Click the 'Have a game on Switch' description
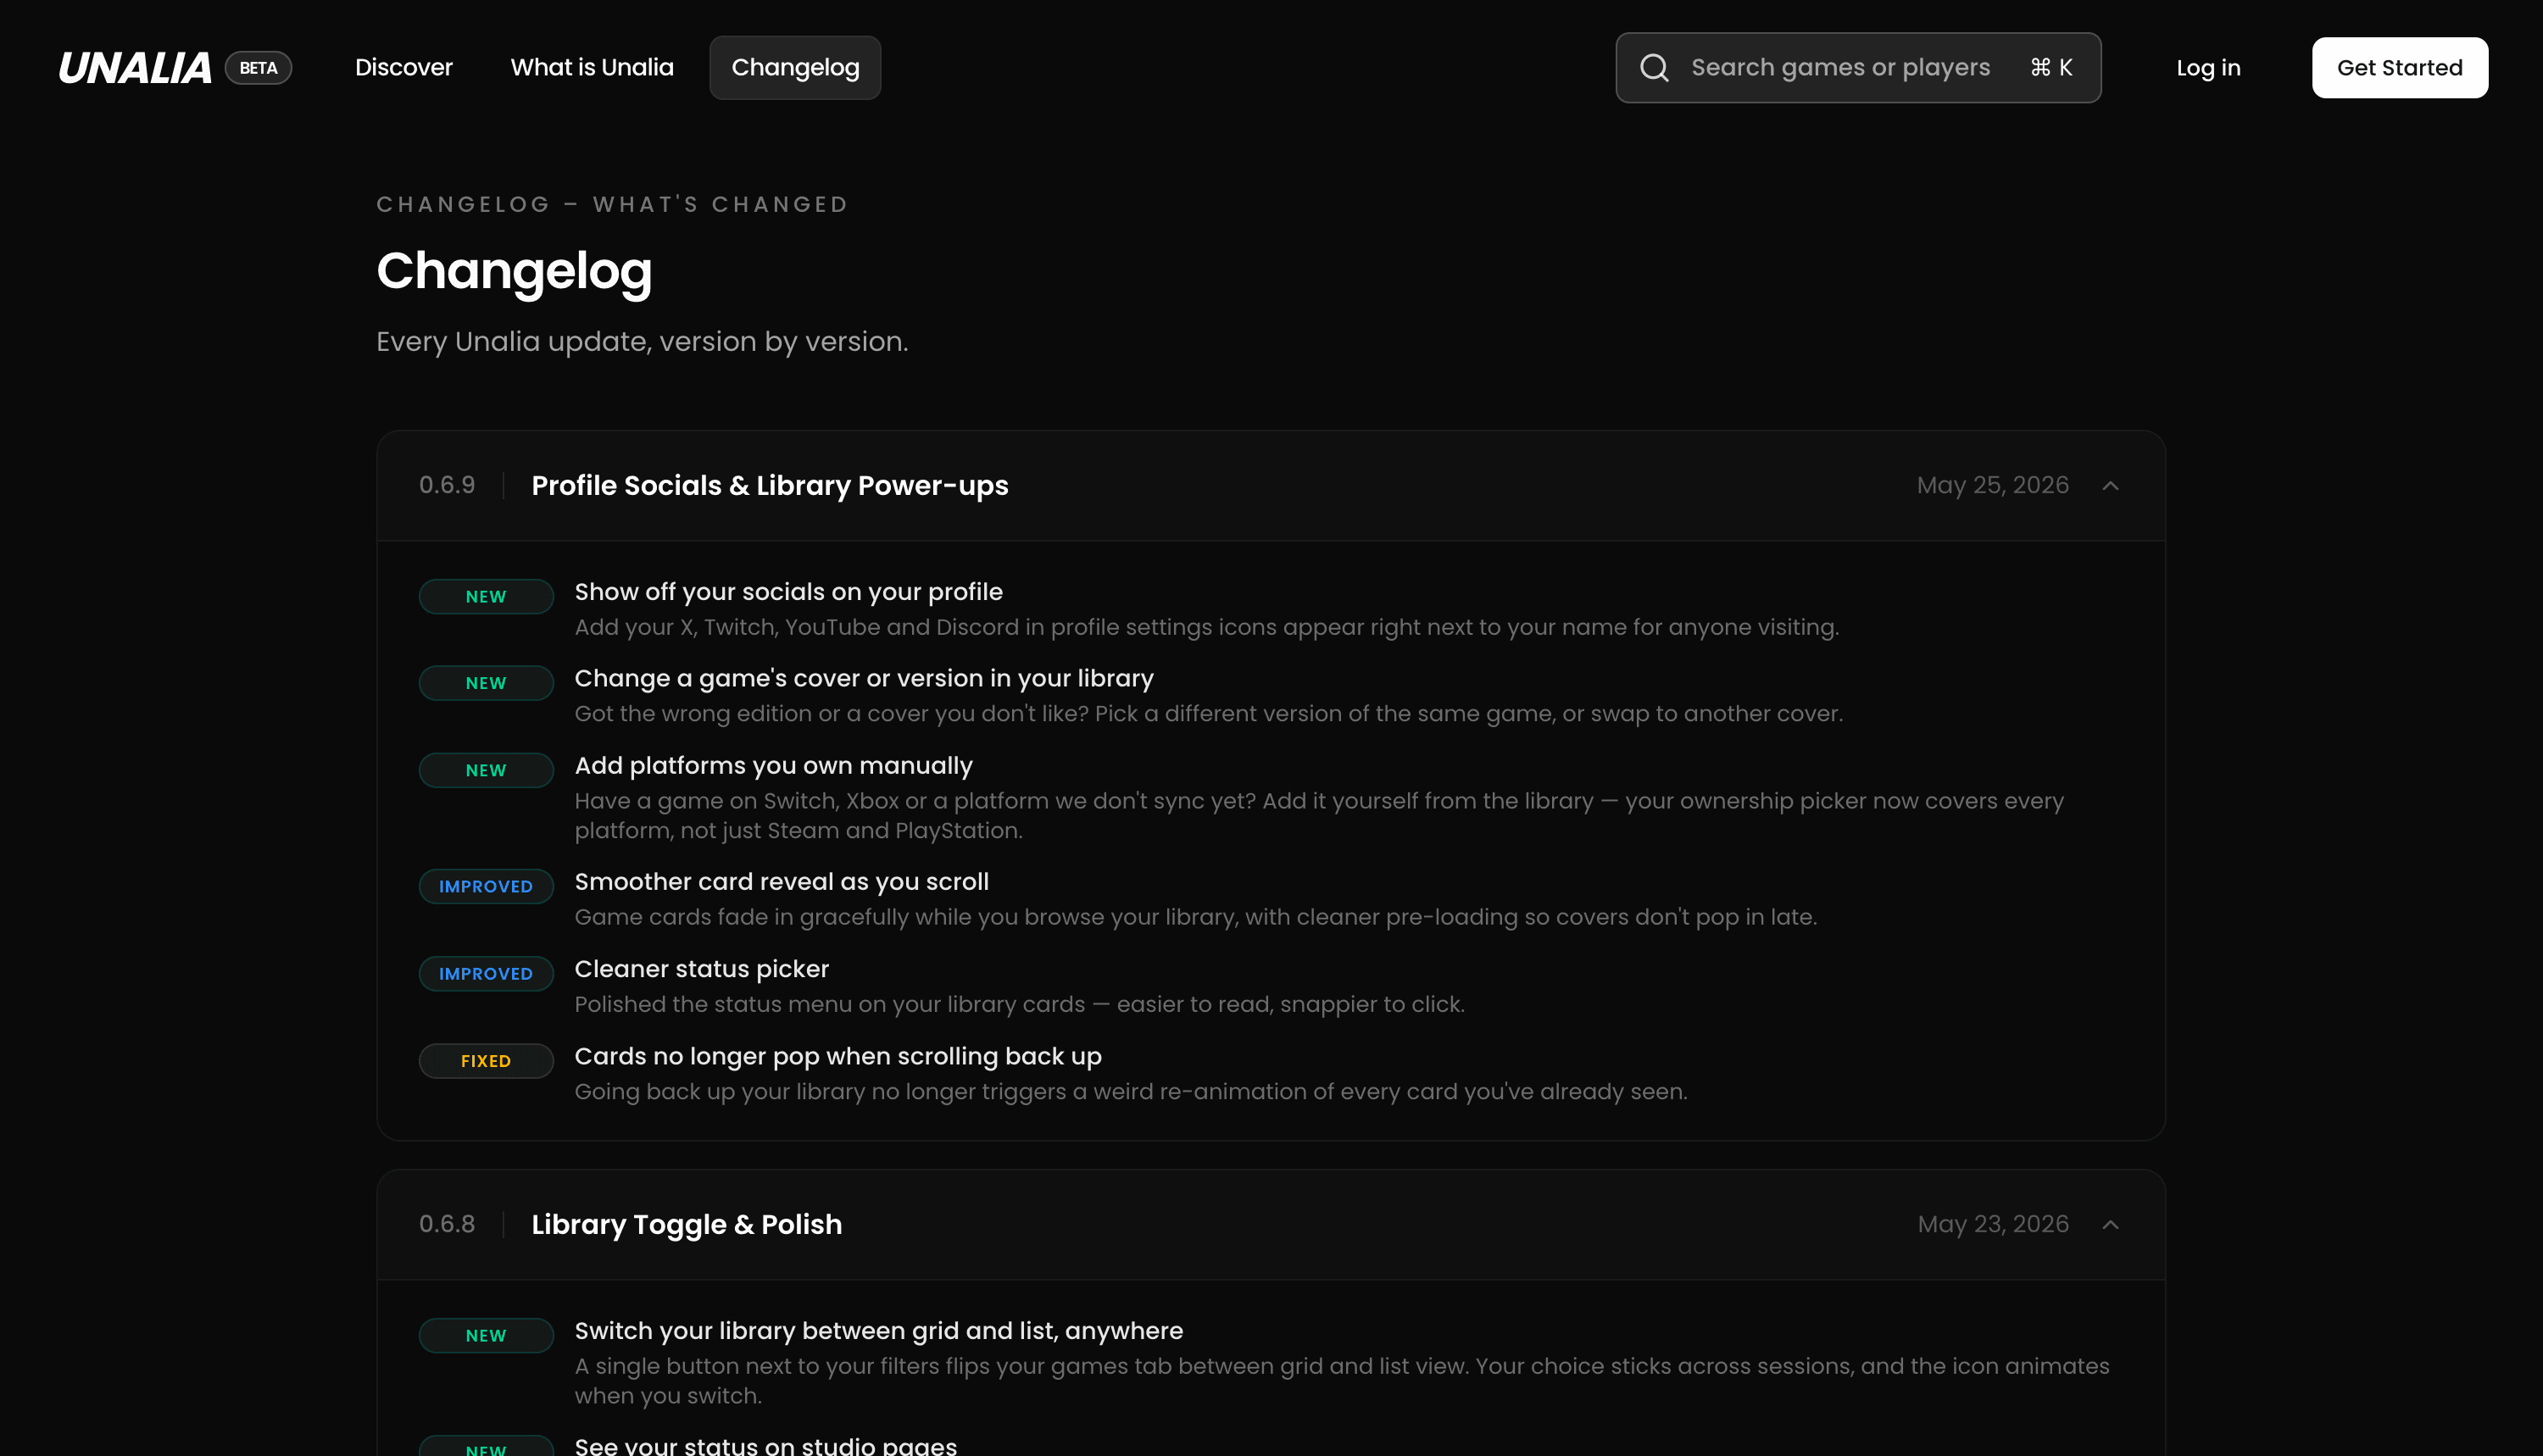 pyautogui.click(x=1318, y=816)
